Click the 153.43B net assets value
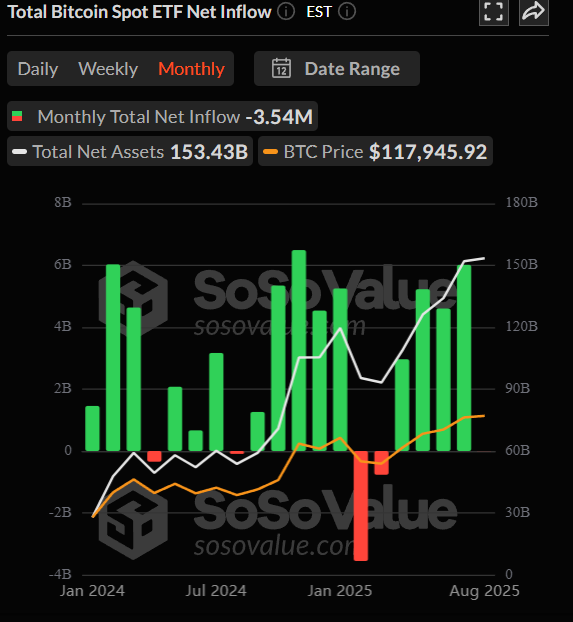The height and width of the screenshot is (622, 573). point(209,152)
